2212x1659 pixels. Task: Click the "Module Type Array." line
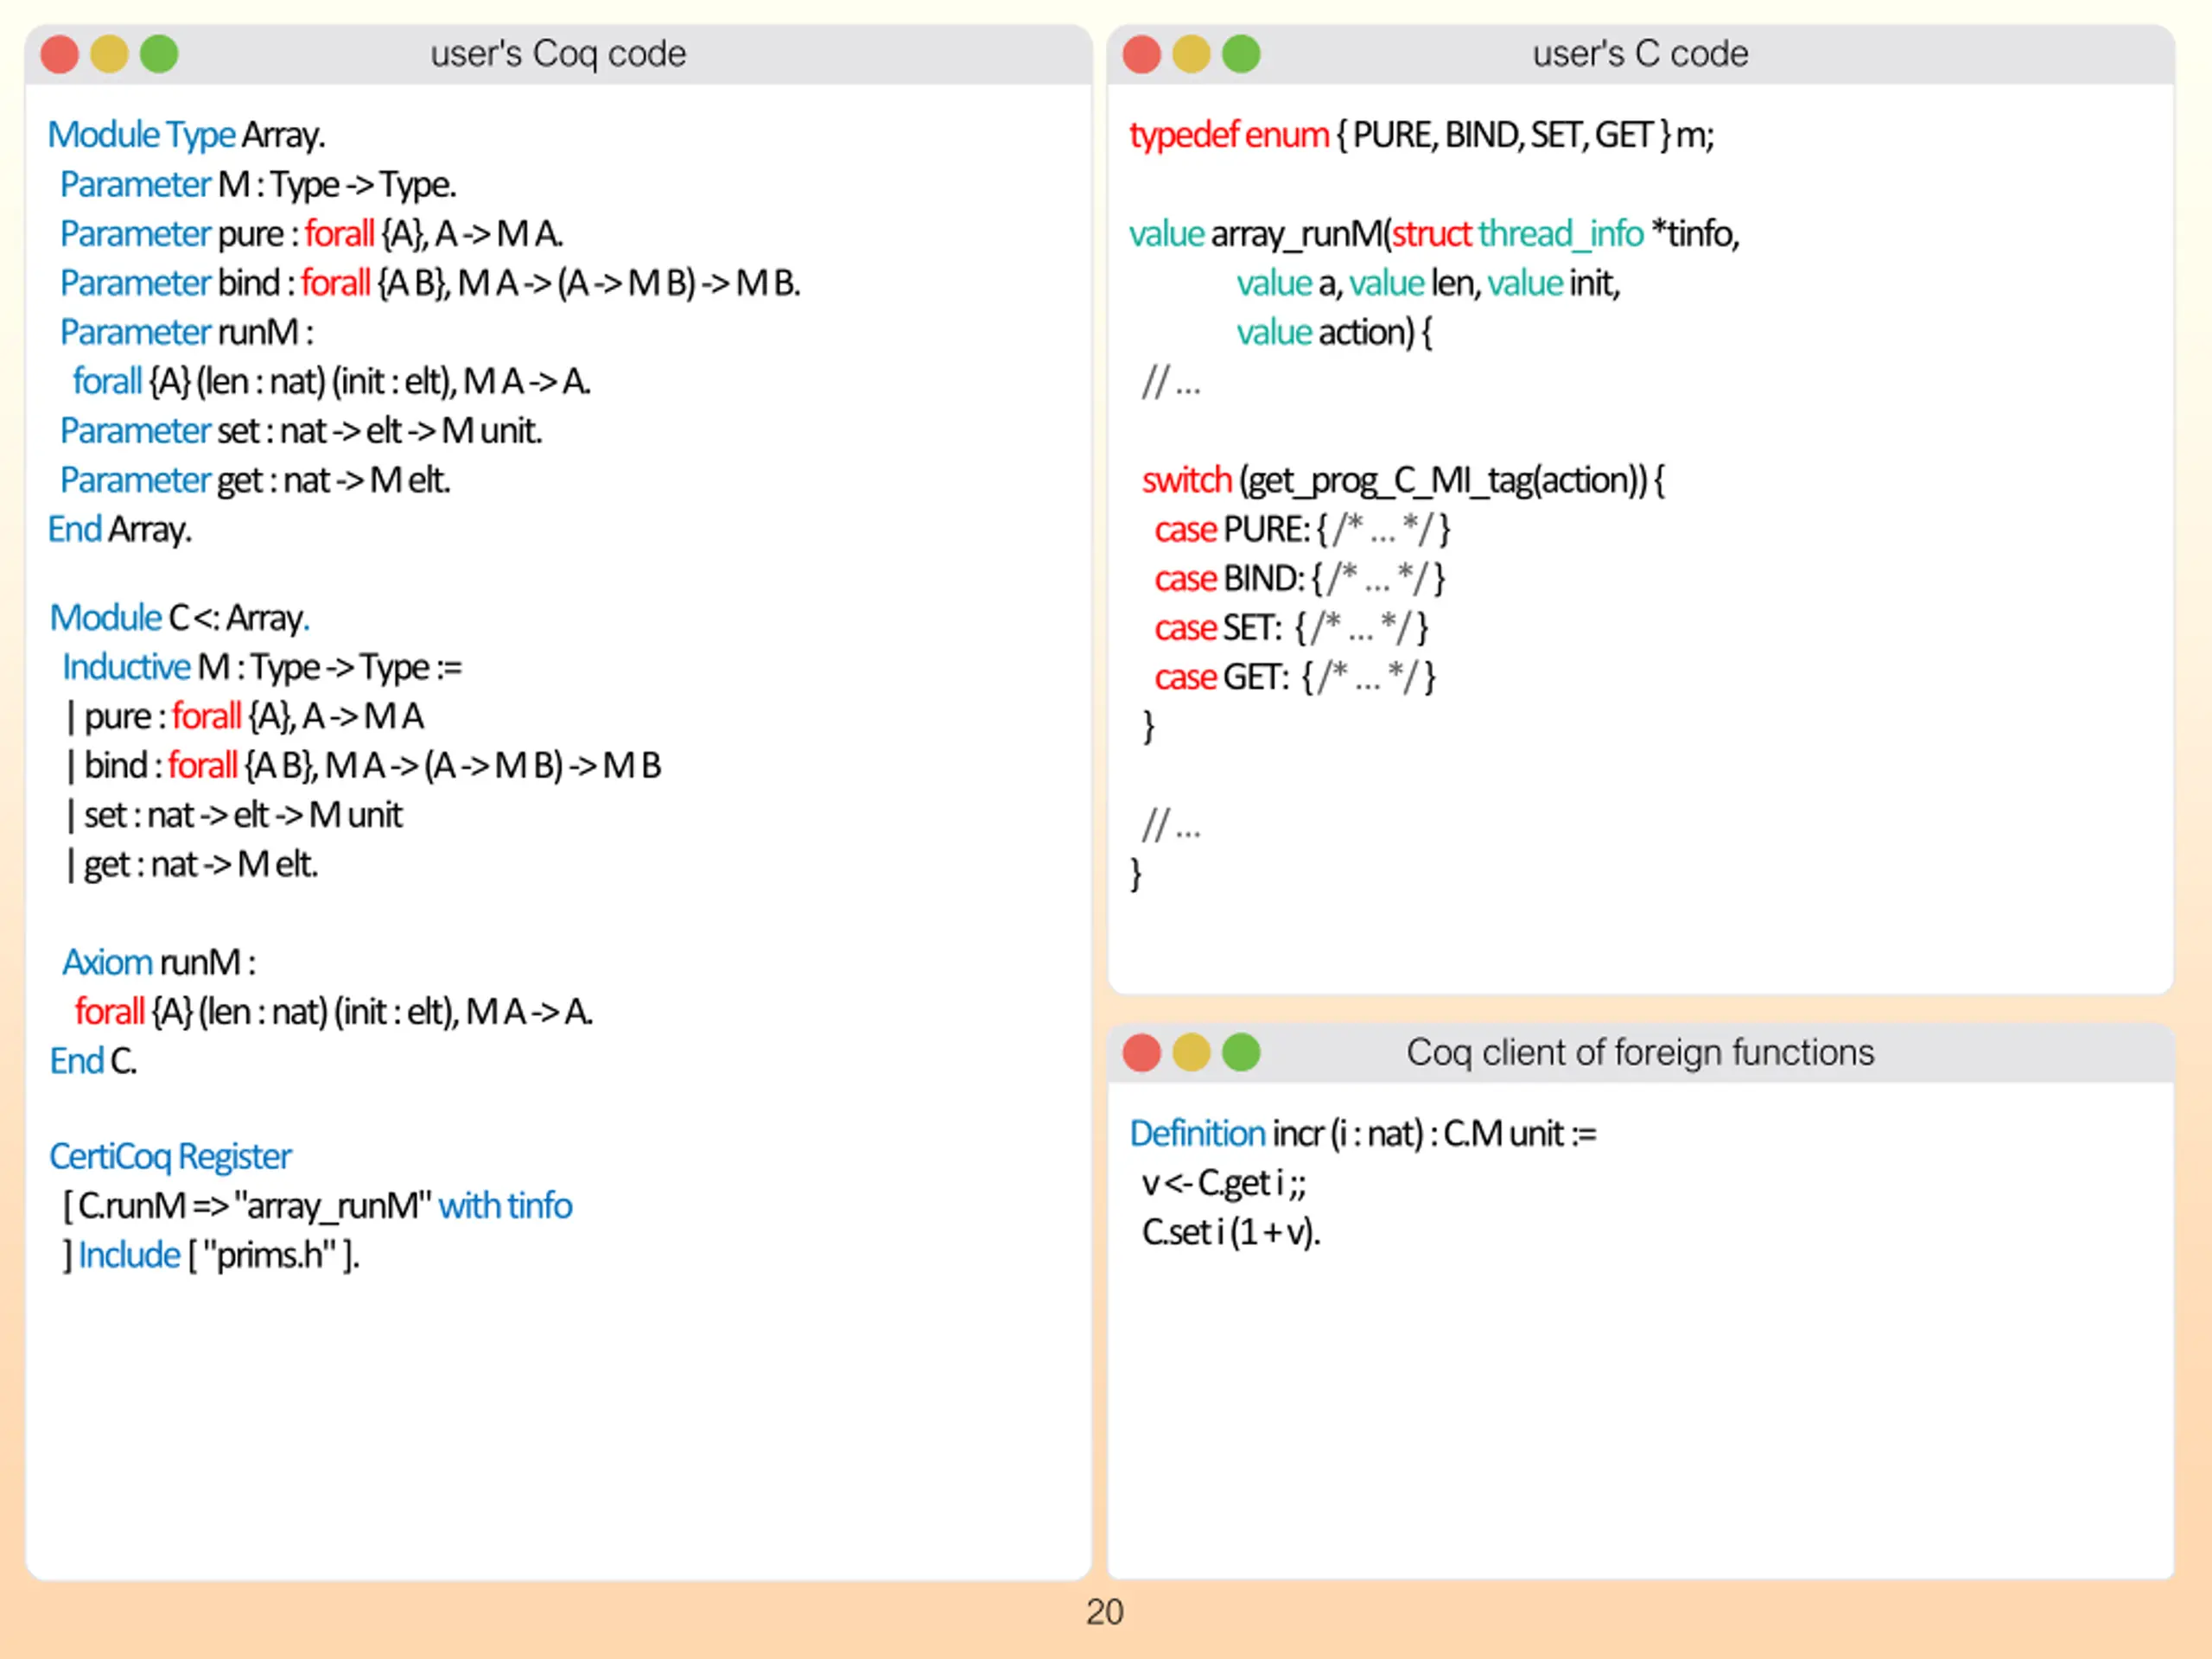[187, 135]
